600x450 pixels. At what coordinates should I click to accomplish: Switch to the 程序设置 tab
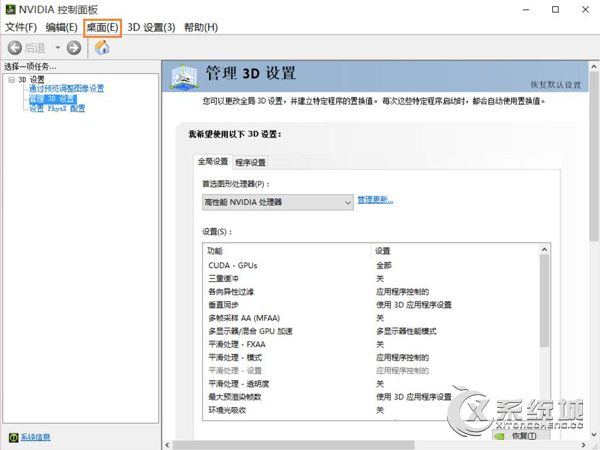[x=250, y=163]
